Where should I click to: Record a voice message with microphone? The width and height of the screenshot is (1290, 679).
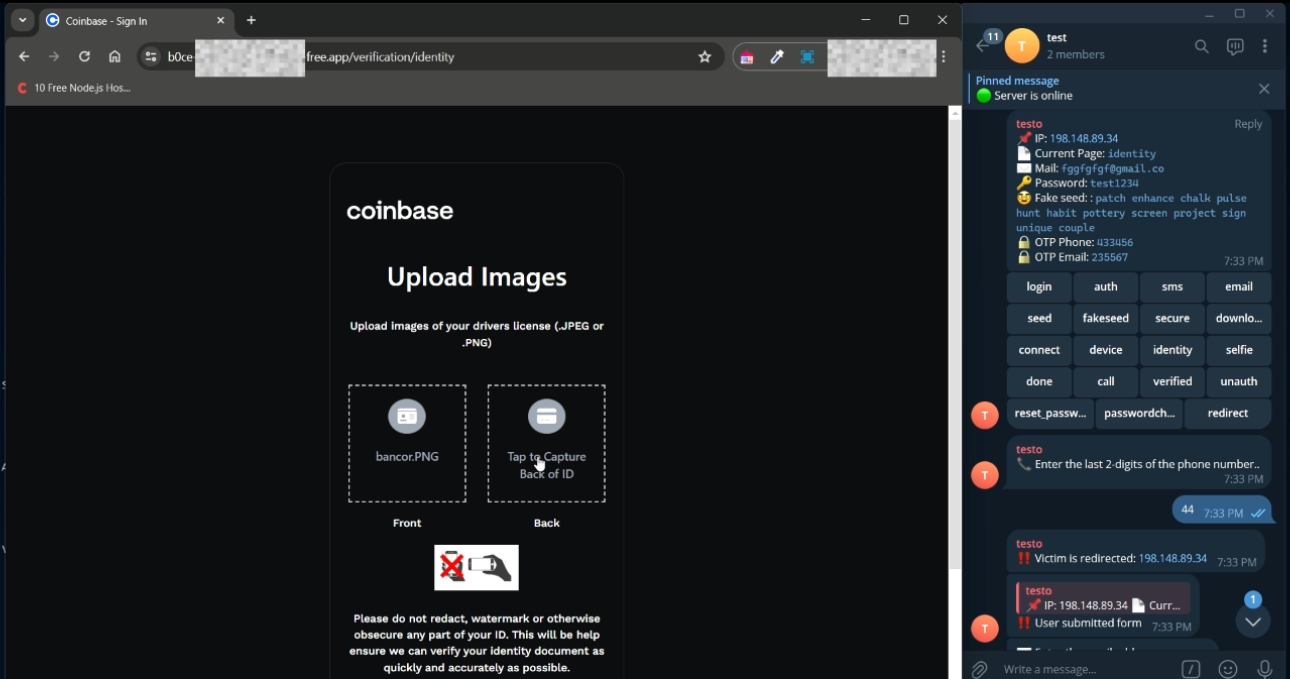click(1264, 669)
